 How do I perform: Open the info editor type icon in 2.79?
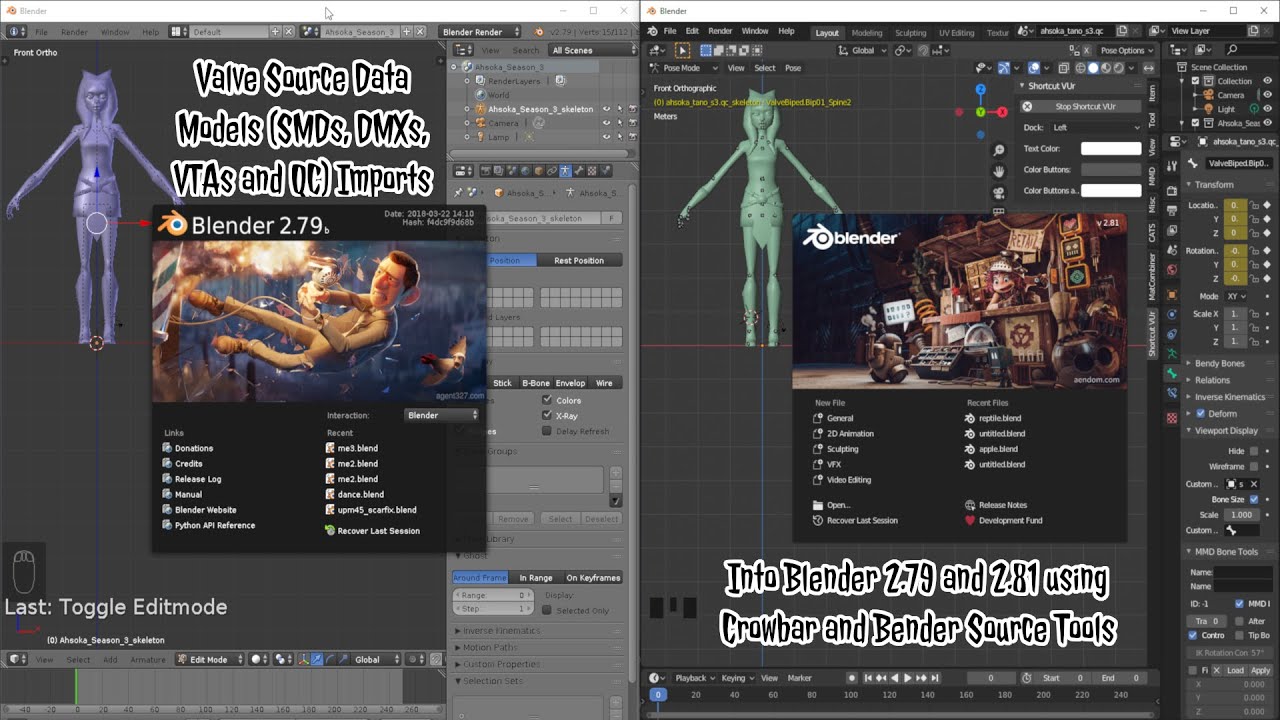(15, 32)
